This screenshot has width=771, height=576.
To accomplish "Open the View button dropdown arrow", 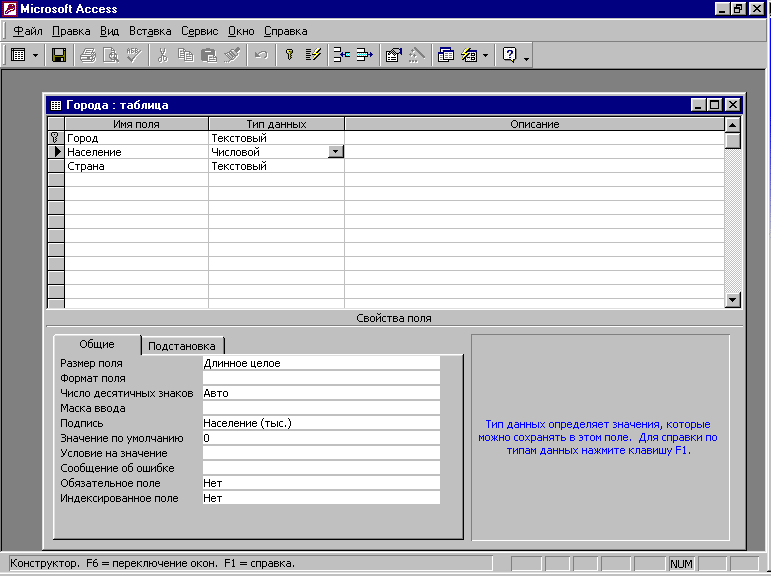I will pyautogui.click(x=35, y=55).
